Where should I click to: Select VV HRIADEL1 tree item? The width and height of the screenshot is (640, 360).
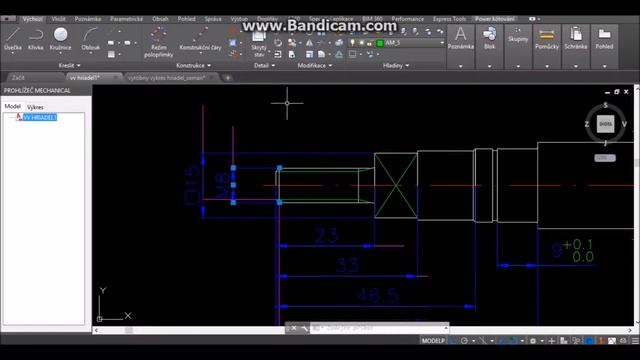point(40,118)
